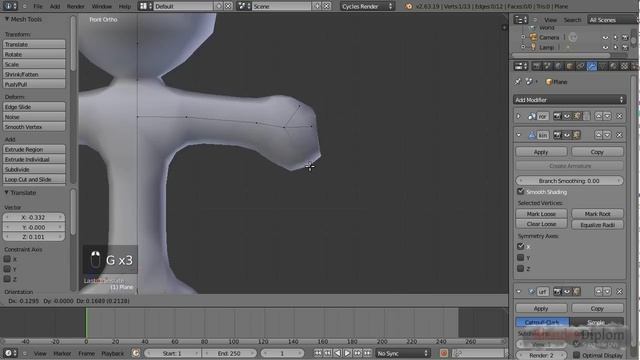Open the info editor type selector icon
The width and height of the screenshot is (640, 360).
coord(10,6)
